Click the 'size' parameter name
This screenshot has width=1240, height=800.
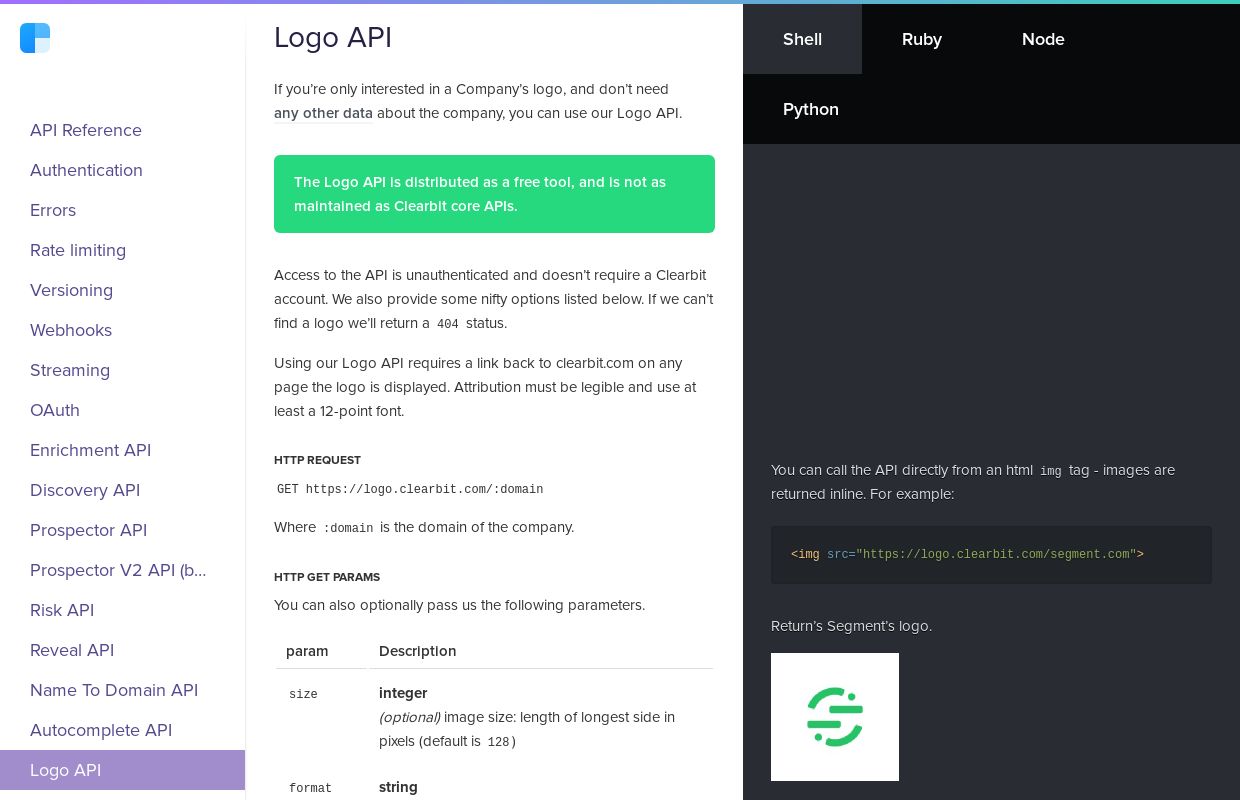(303, 694)
